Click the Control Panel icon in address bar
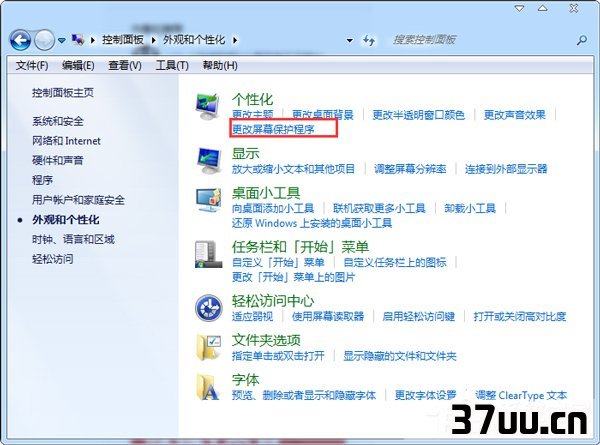This screenshot has height=445, width=600. coord(78,39)
